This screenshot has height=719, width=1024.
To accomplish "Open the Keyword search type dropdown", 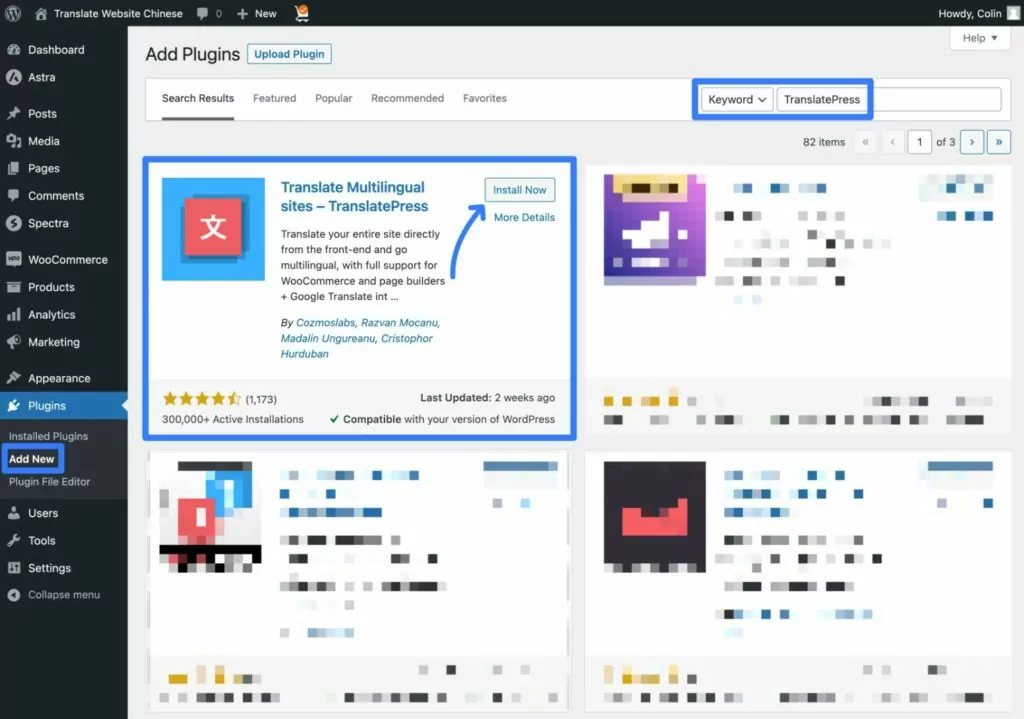I will click(x=737, y=99).
